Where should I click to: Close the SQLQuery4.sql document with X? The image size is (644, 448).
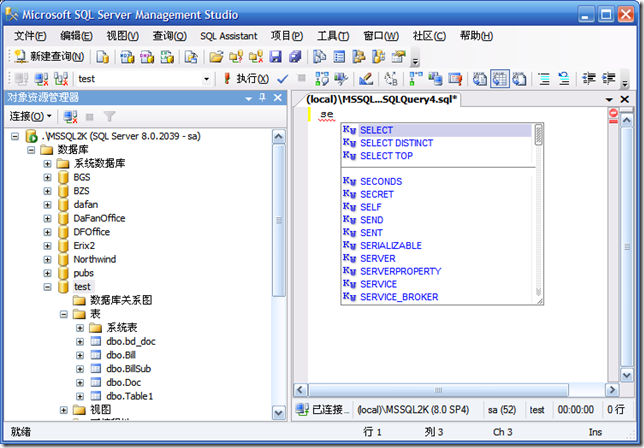pos(625,99)
